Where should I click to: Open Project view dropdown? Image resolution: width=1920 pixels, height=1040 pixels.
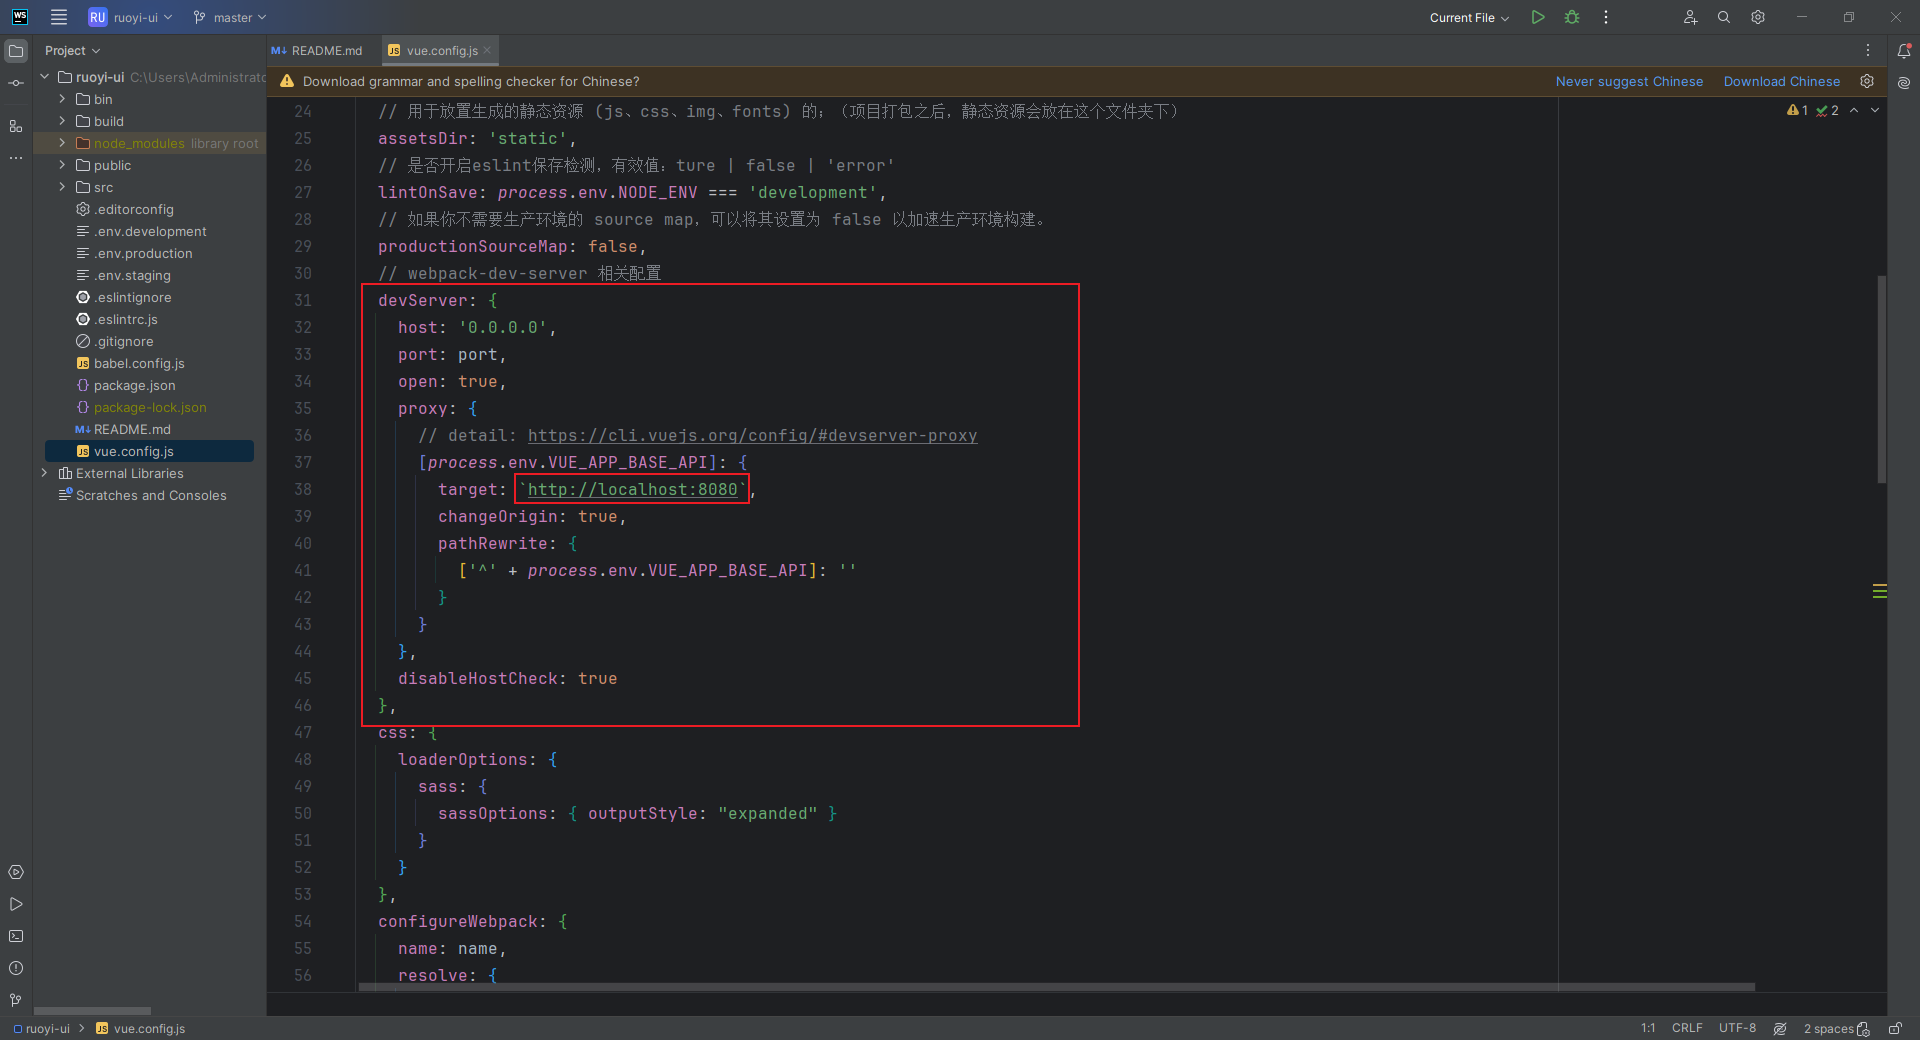(72, 50)
